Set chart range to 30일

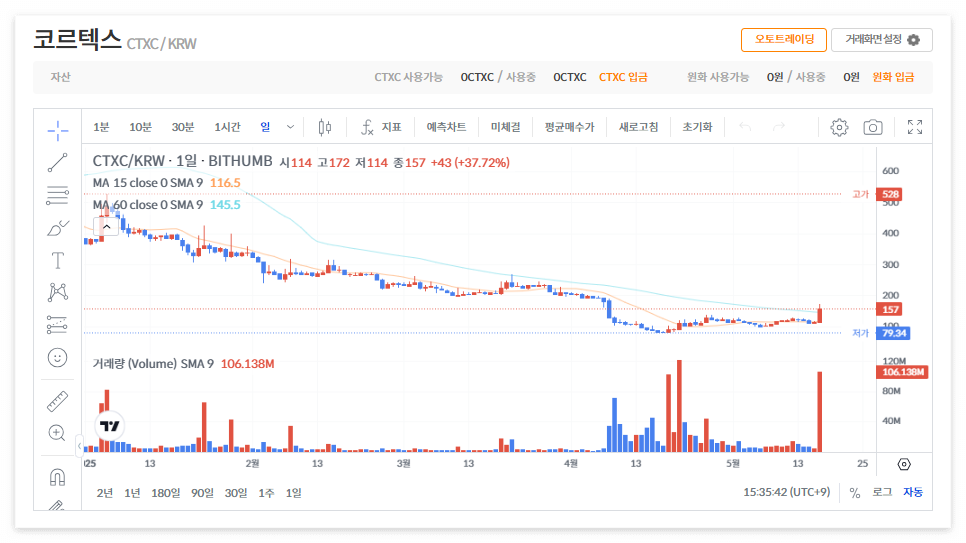tap(236, 493)
